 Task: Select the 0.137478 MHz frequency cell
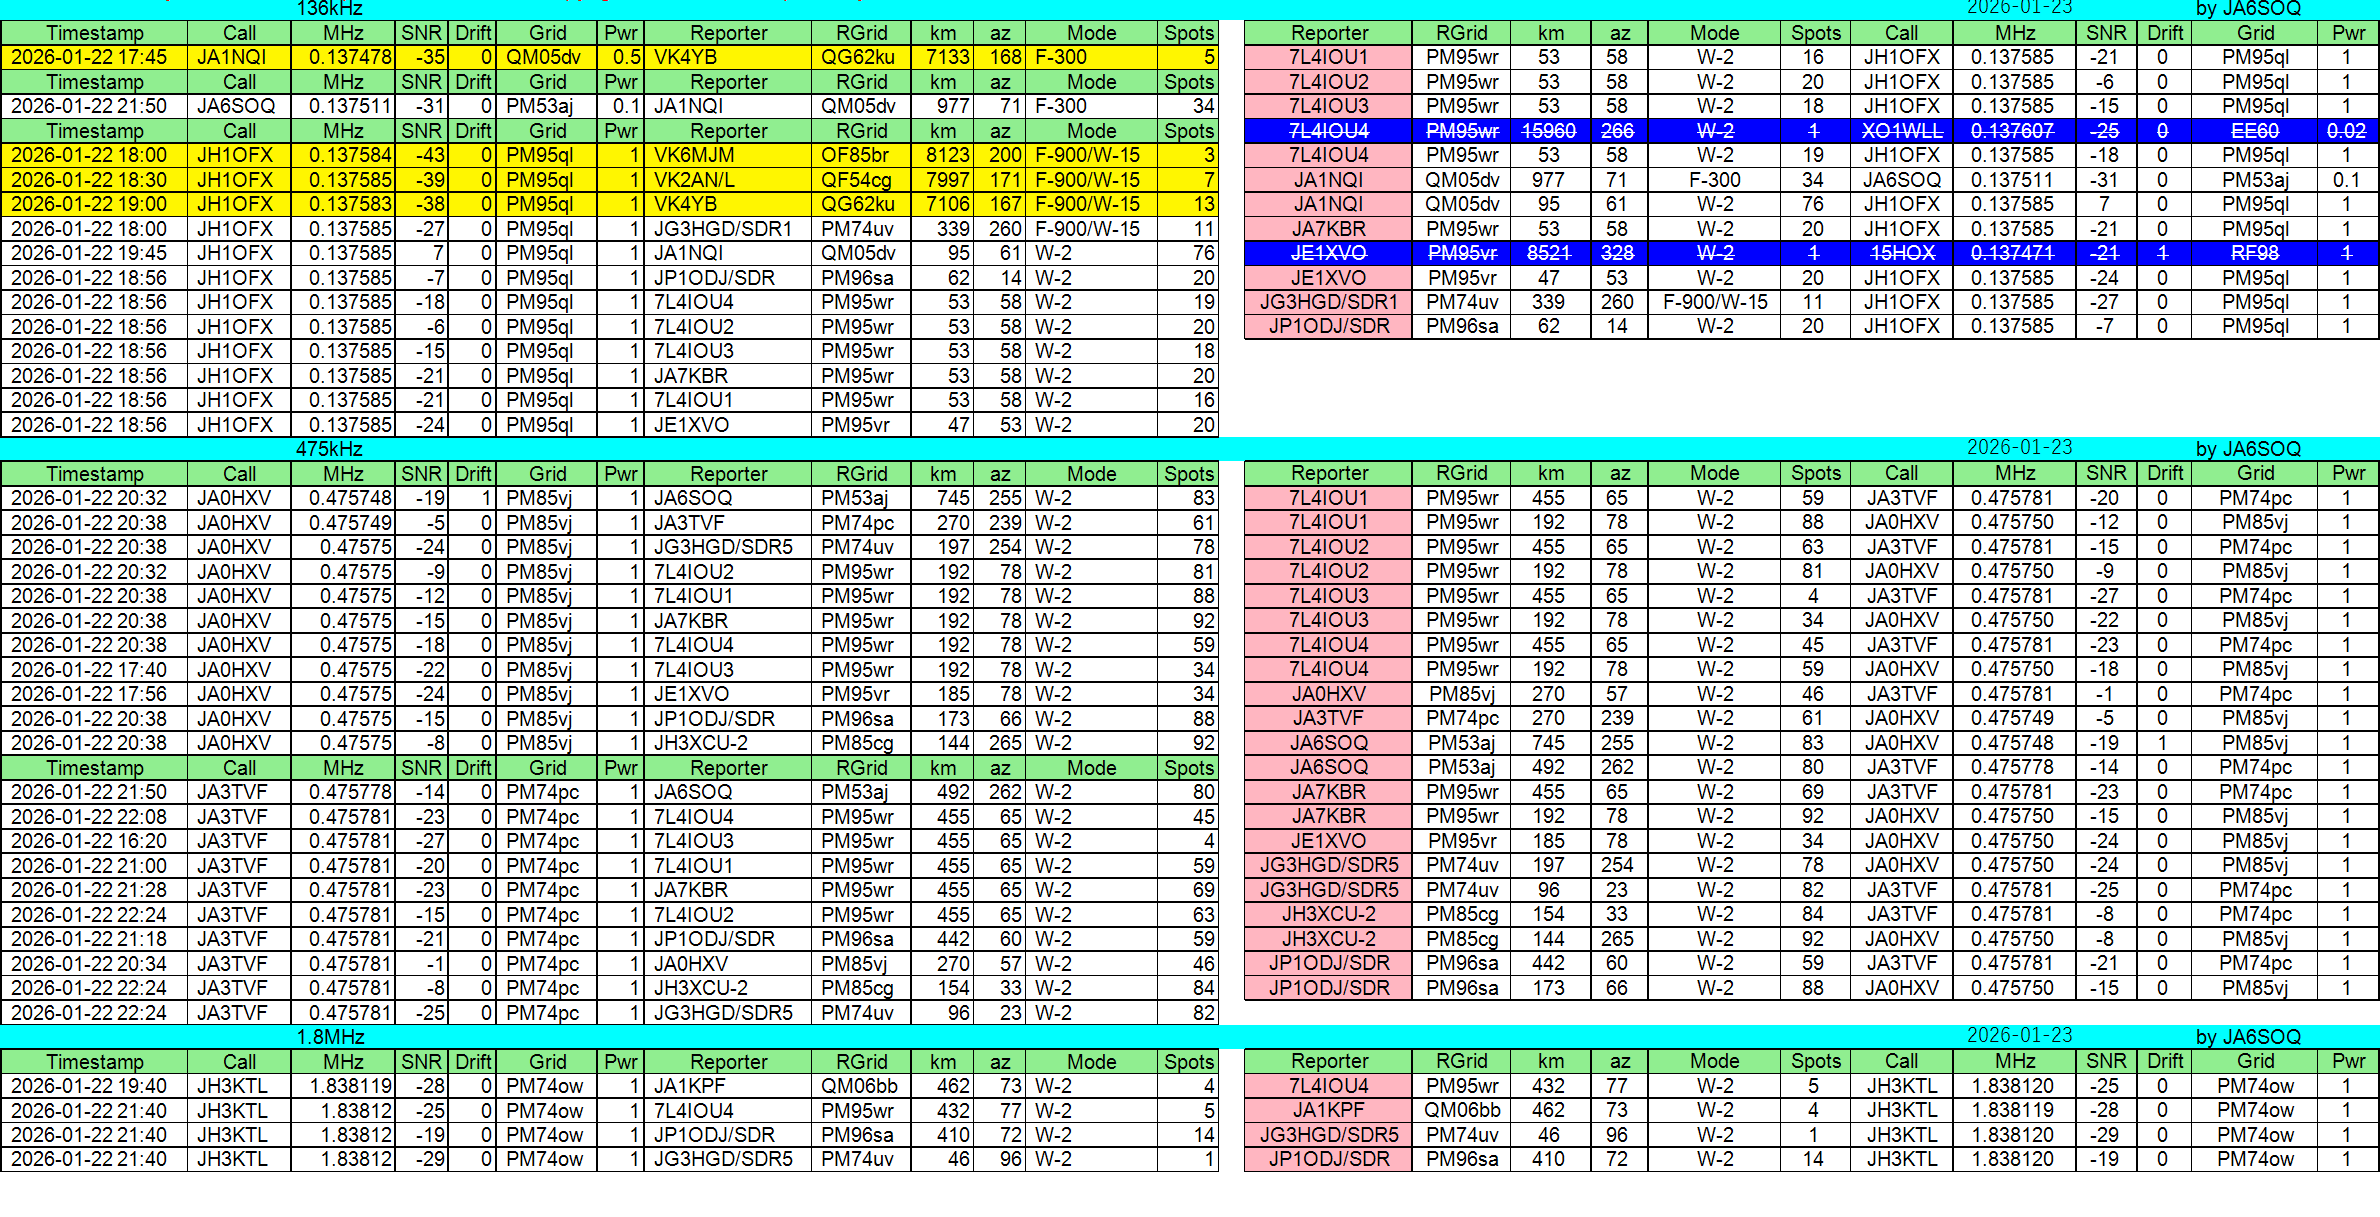343,57
